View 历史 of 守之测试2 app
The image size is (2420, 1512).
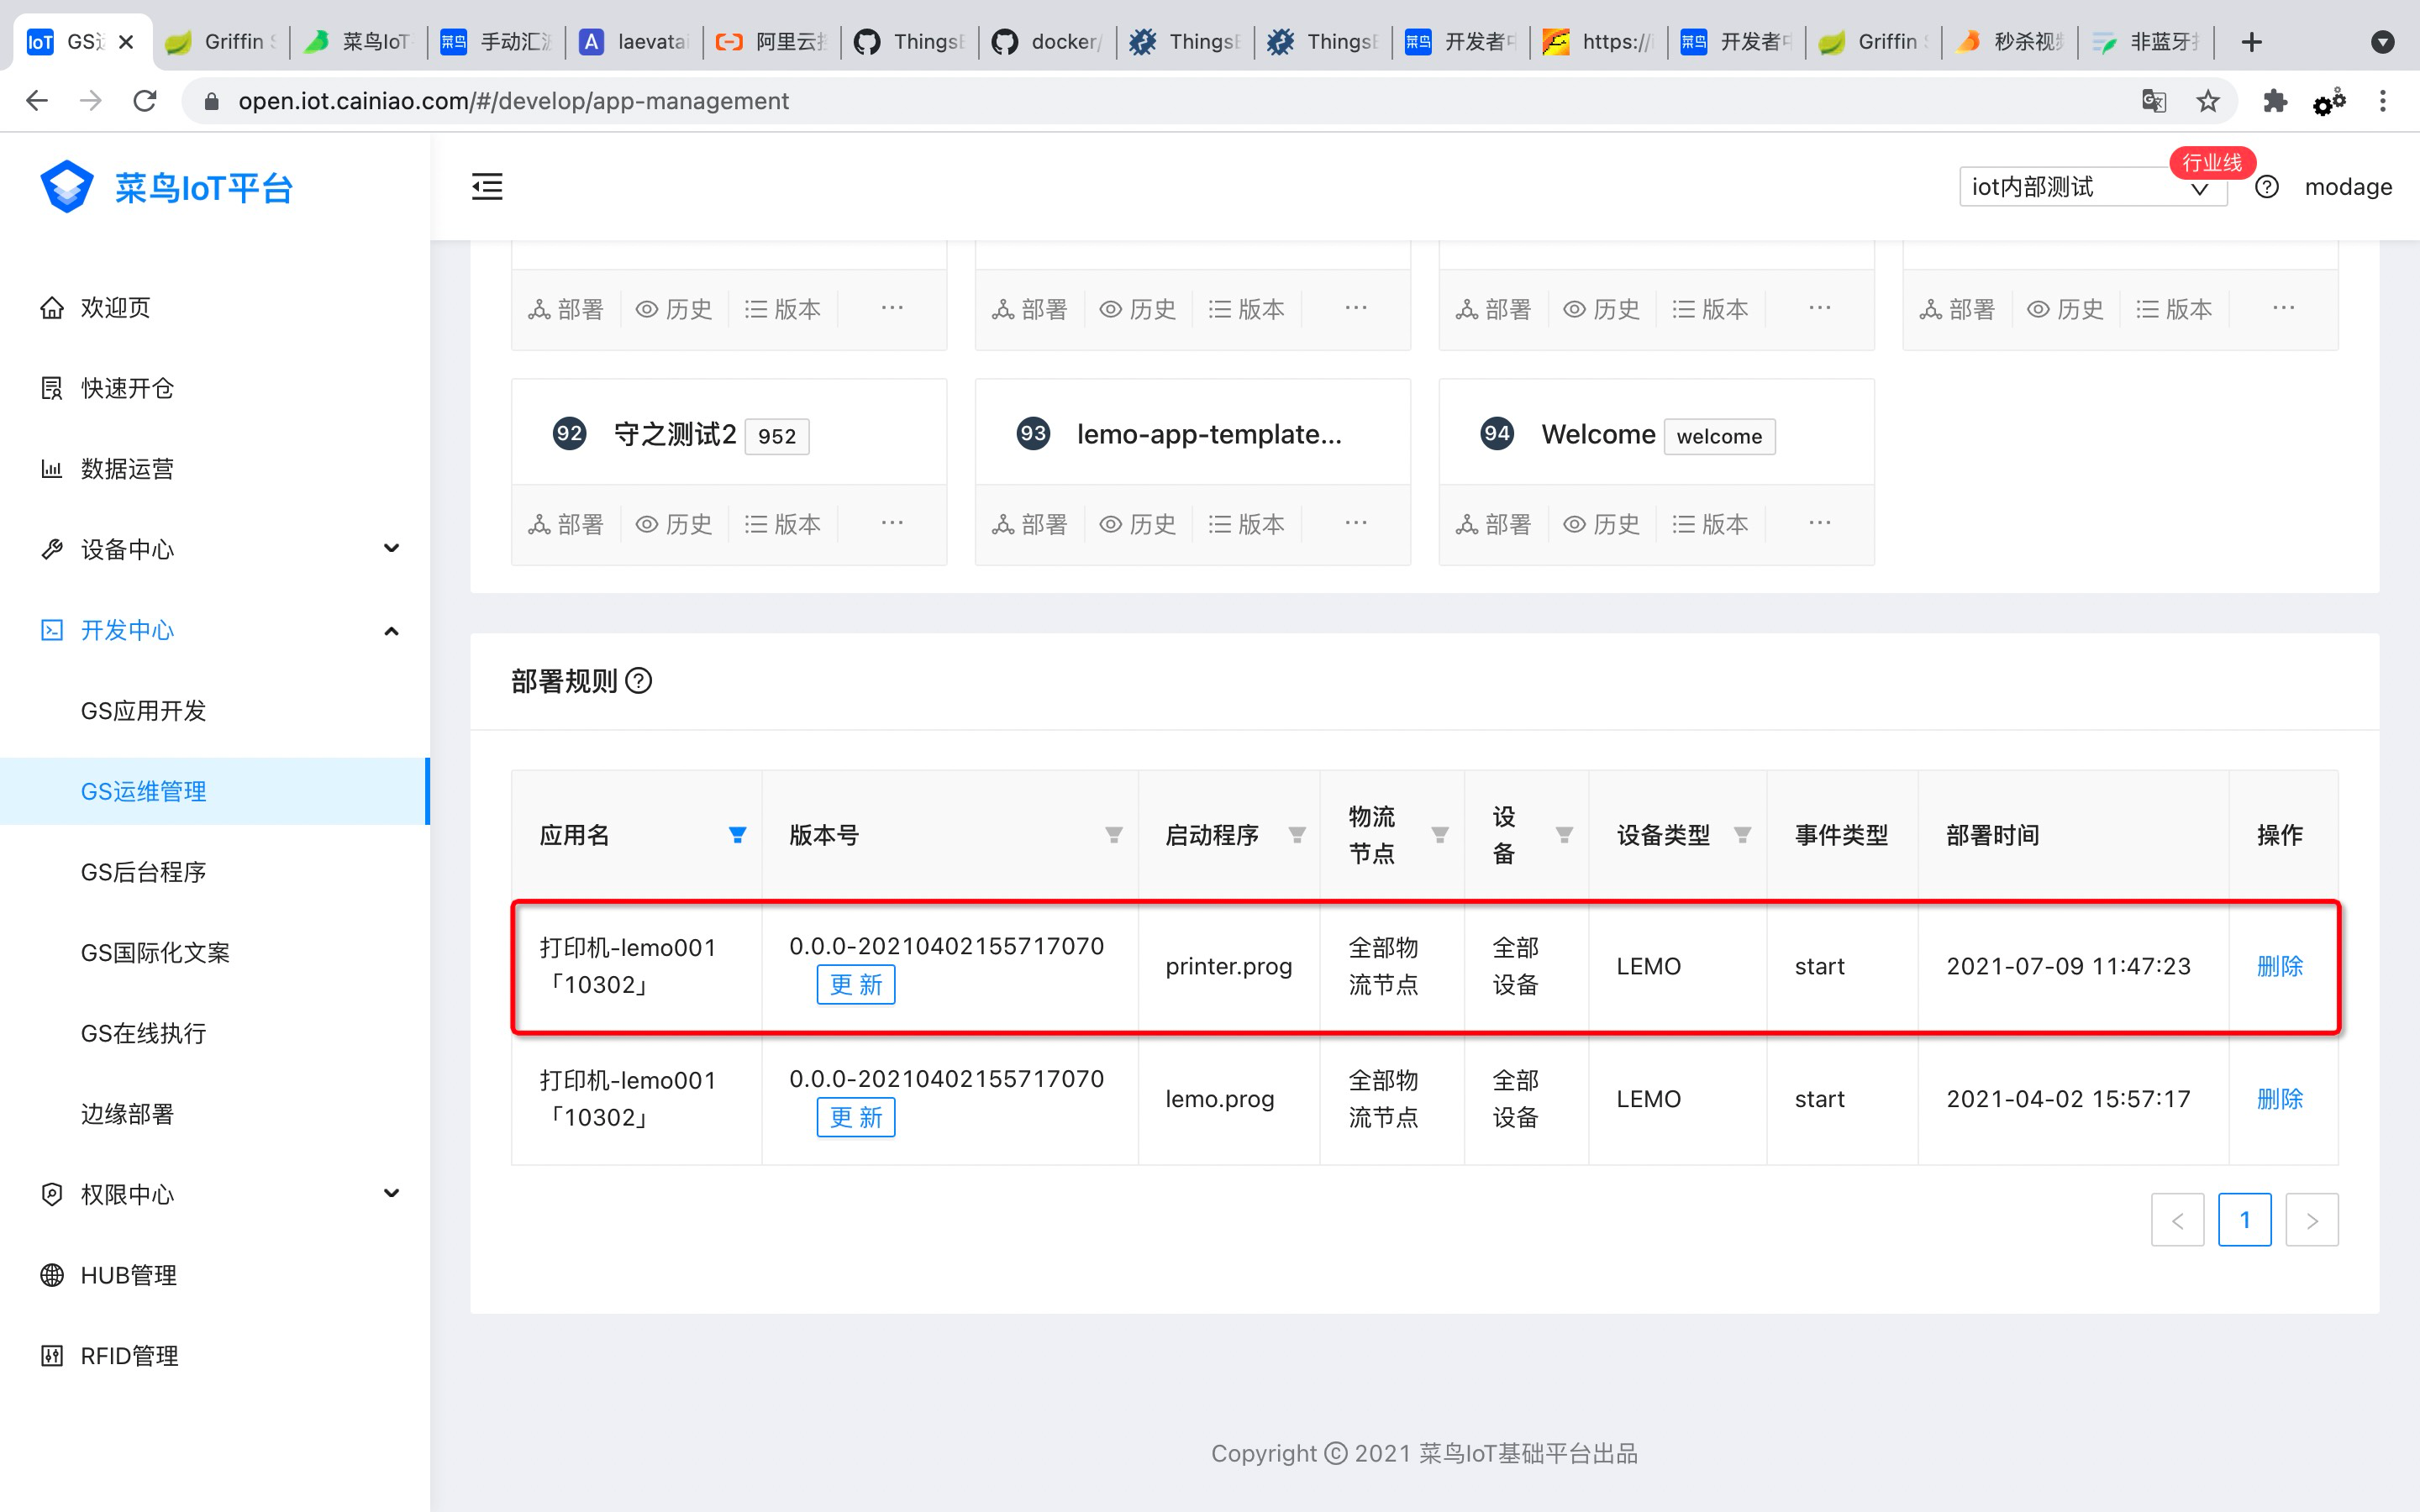click(x=675, y=524)
